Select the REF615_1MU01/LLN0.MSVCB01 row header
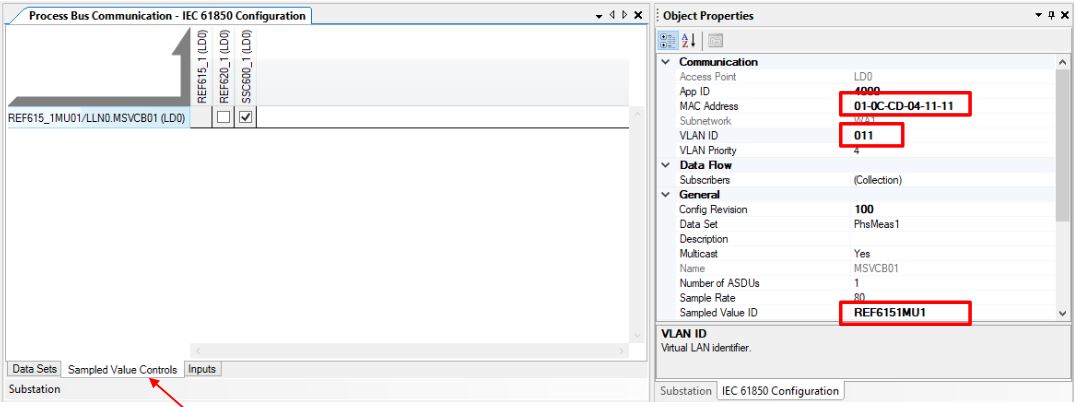 point(97,118)
